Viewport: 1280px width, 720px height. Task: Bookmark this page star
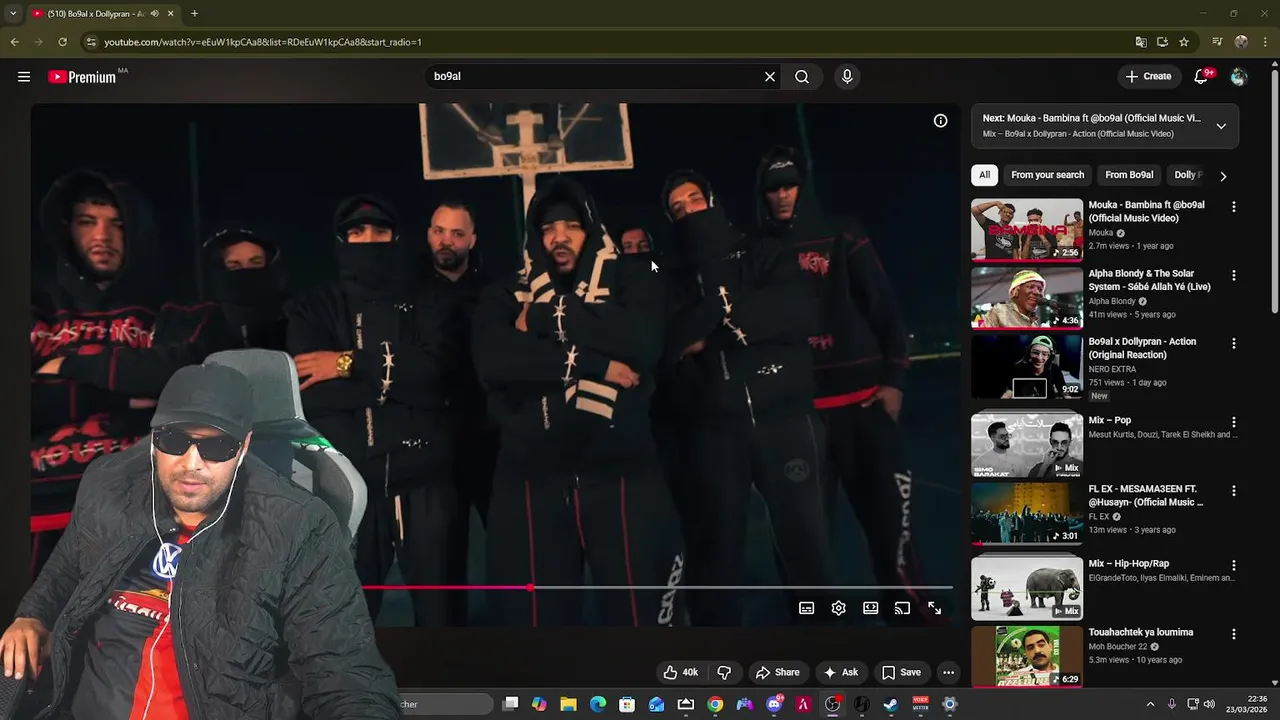[1184, 42]
